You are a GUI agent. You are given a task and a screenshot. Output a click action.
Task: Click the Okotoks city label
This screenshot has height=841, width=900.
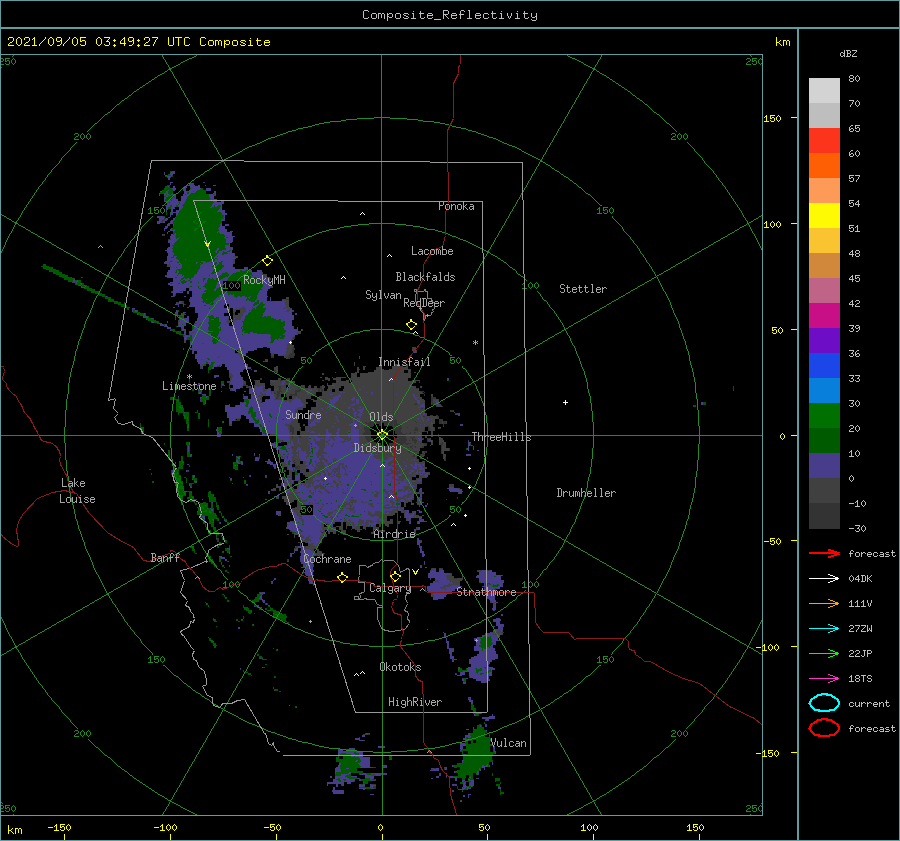pyautogui.click(x=400, y=667)
